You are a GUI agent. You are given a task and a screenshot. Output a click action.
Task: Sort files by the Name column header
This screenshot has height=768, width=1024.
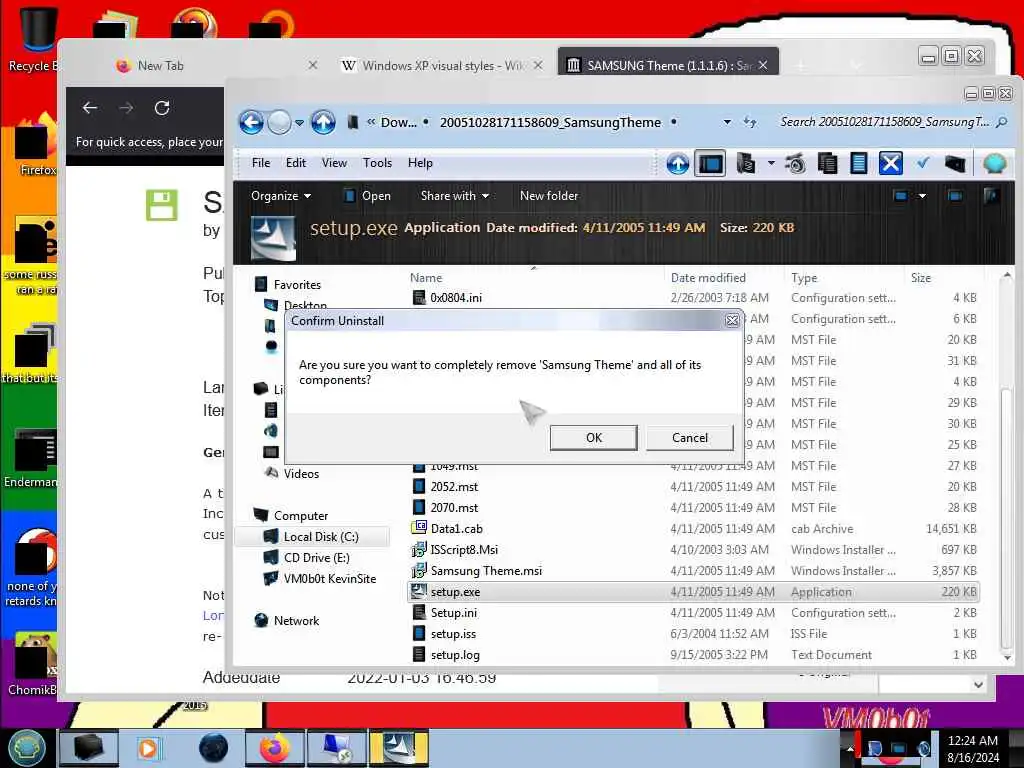click(426, 278)
